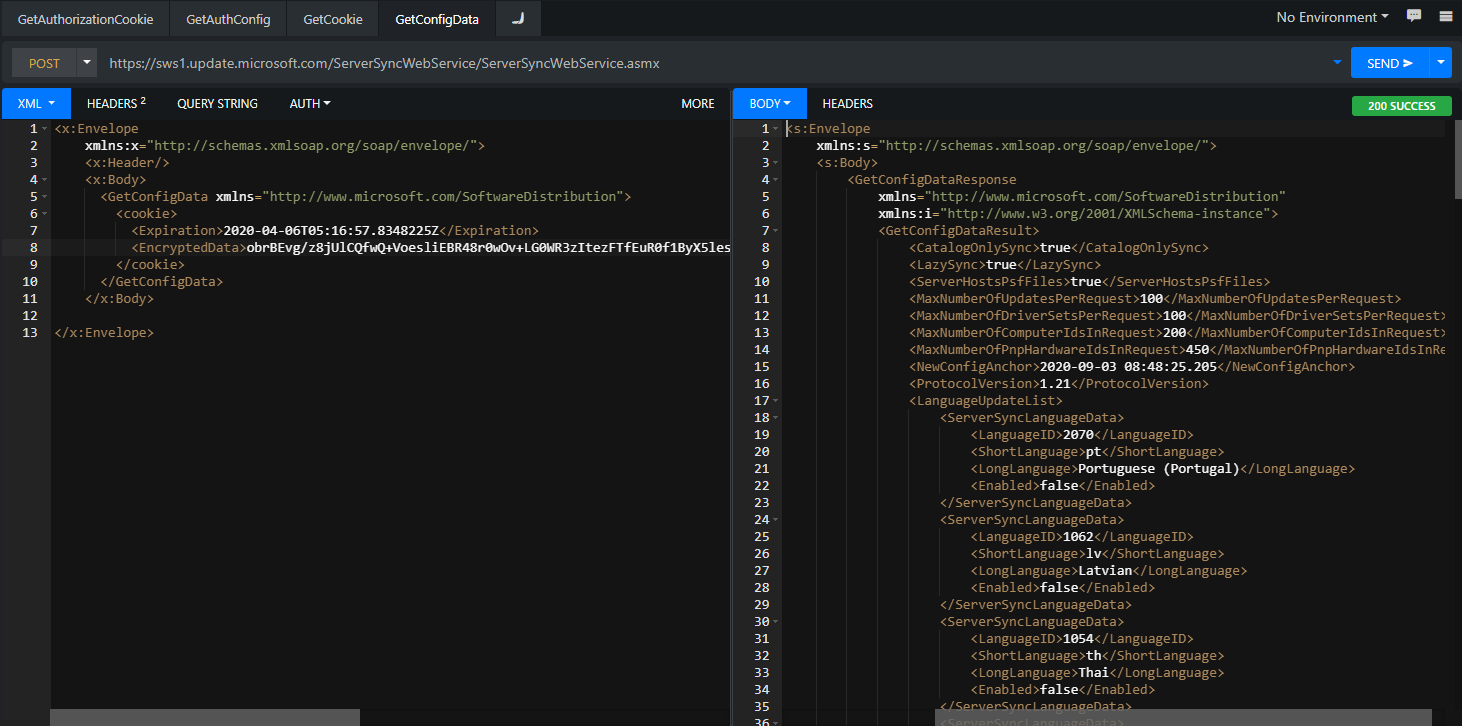Collapse ServerSyncLanguageData fold arrow on response line 18
1462x726 pixels.
(x=777, y=418)
